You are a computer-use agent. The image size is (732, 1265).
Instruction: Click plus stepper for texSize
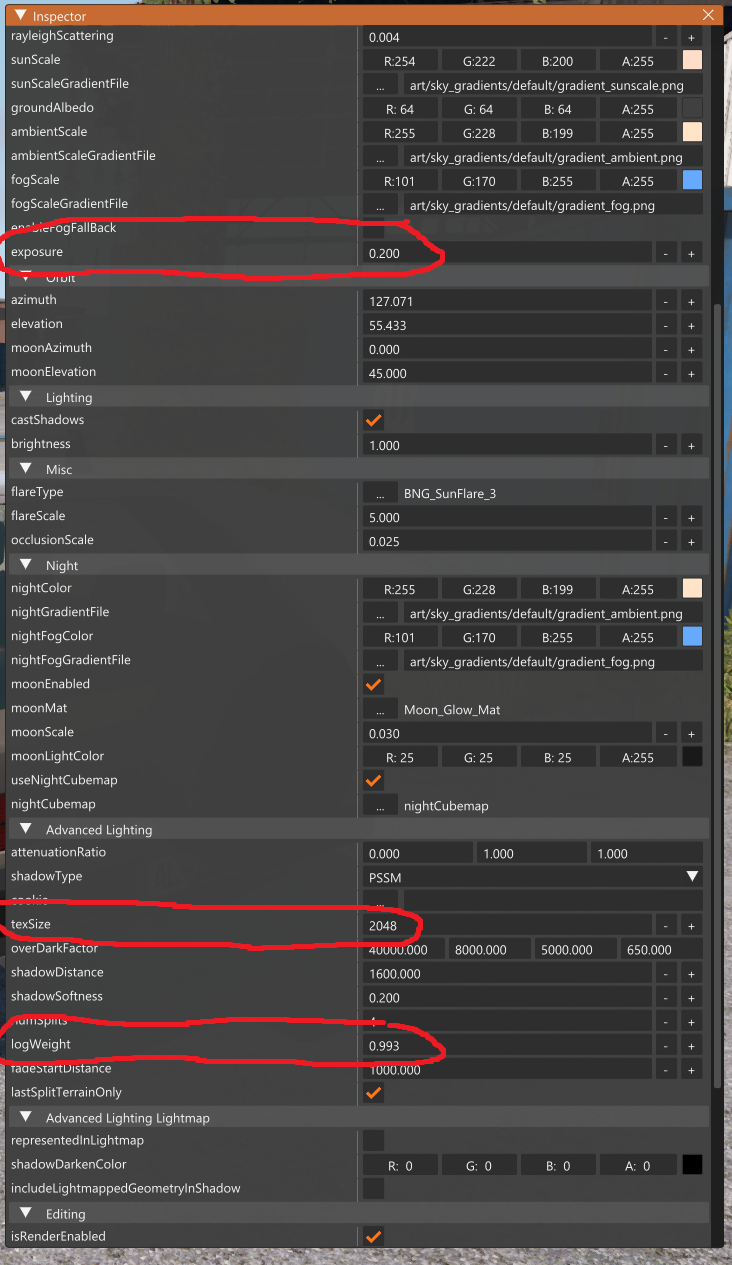[x=691, y=925]
